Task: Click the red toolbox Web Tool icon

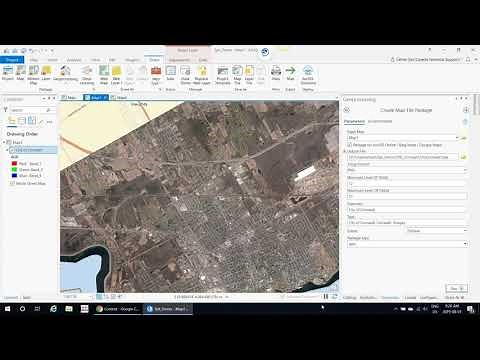Action: (156, 71)
